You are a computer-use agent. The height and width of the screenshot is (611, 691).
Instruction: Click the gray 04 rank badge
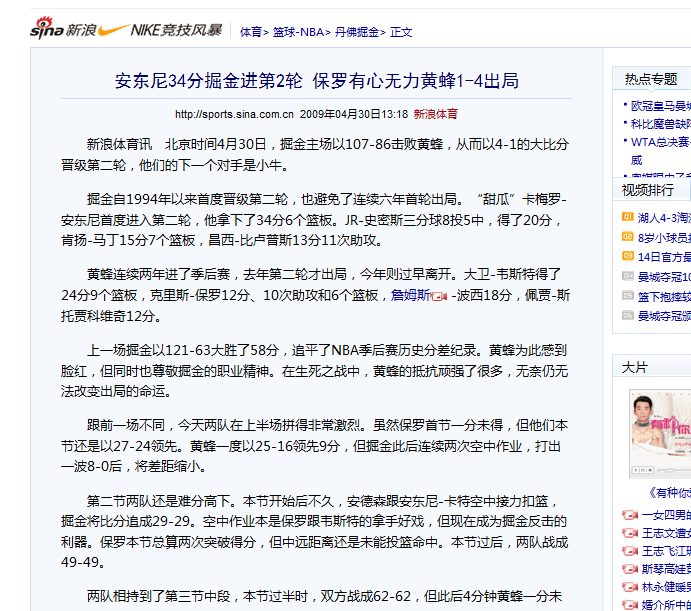coord(628,276)
